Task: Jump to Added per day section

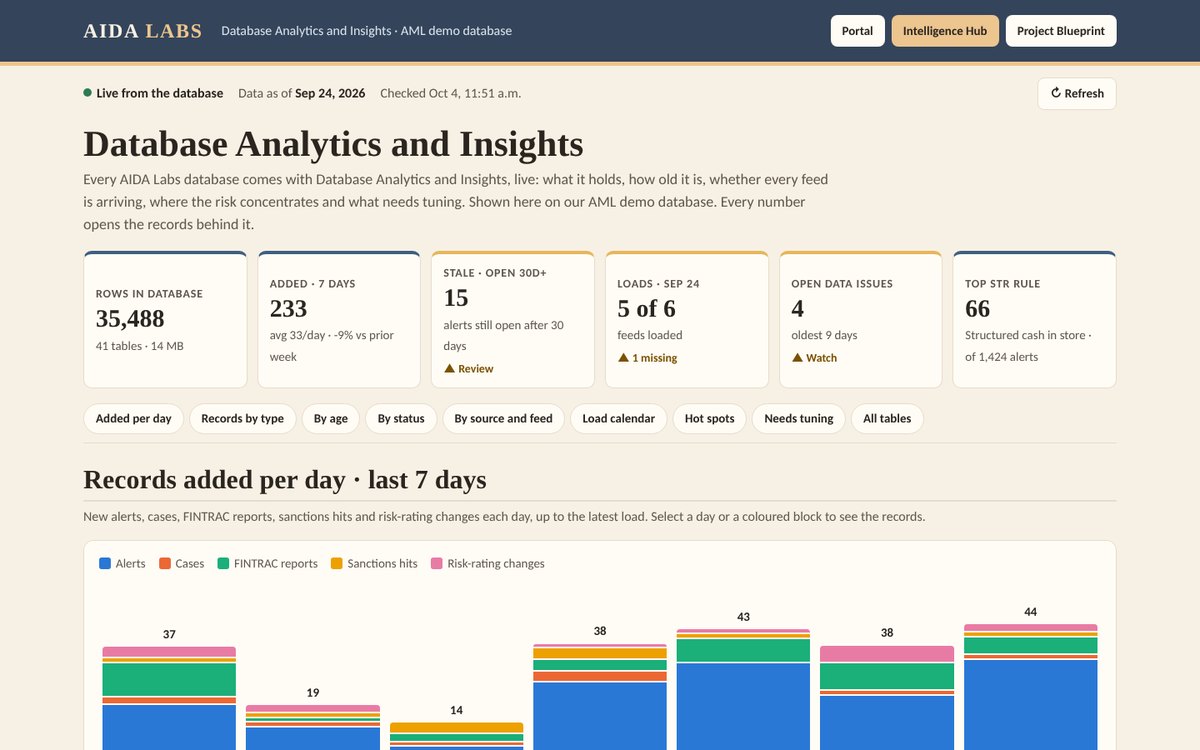Action: pyautogui.click(x=134, y=419)
